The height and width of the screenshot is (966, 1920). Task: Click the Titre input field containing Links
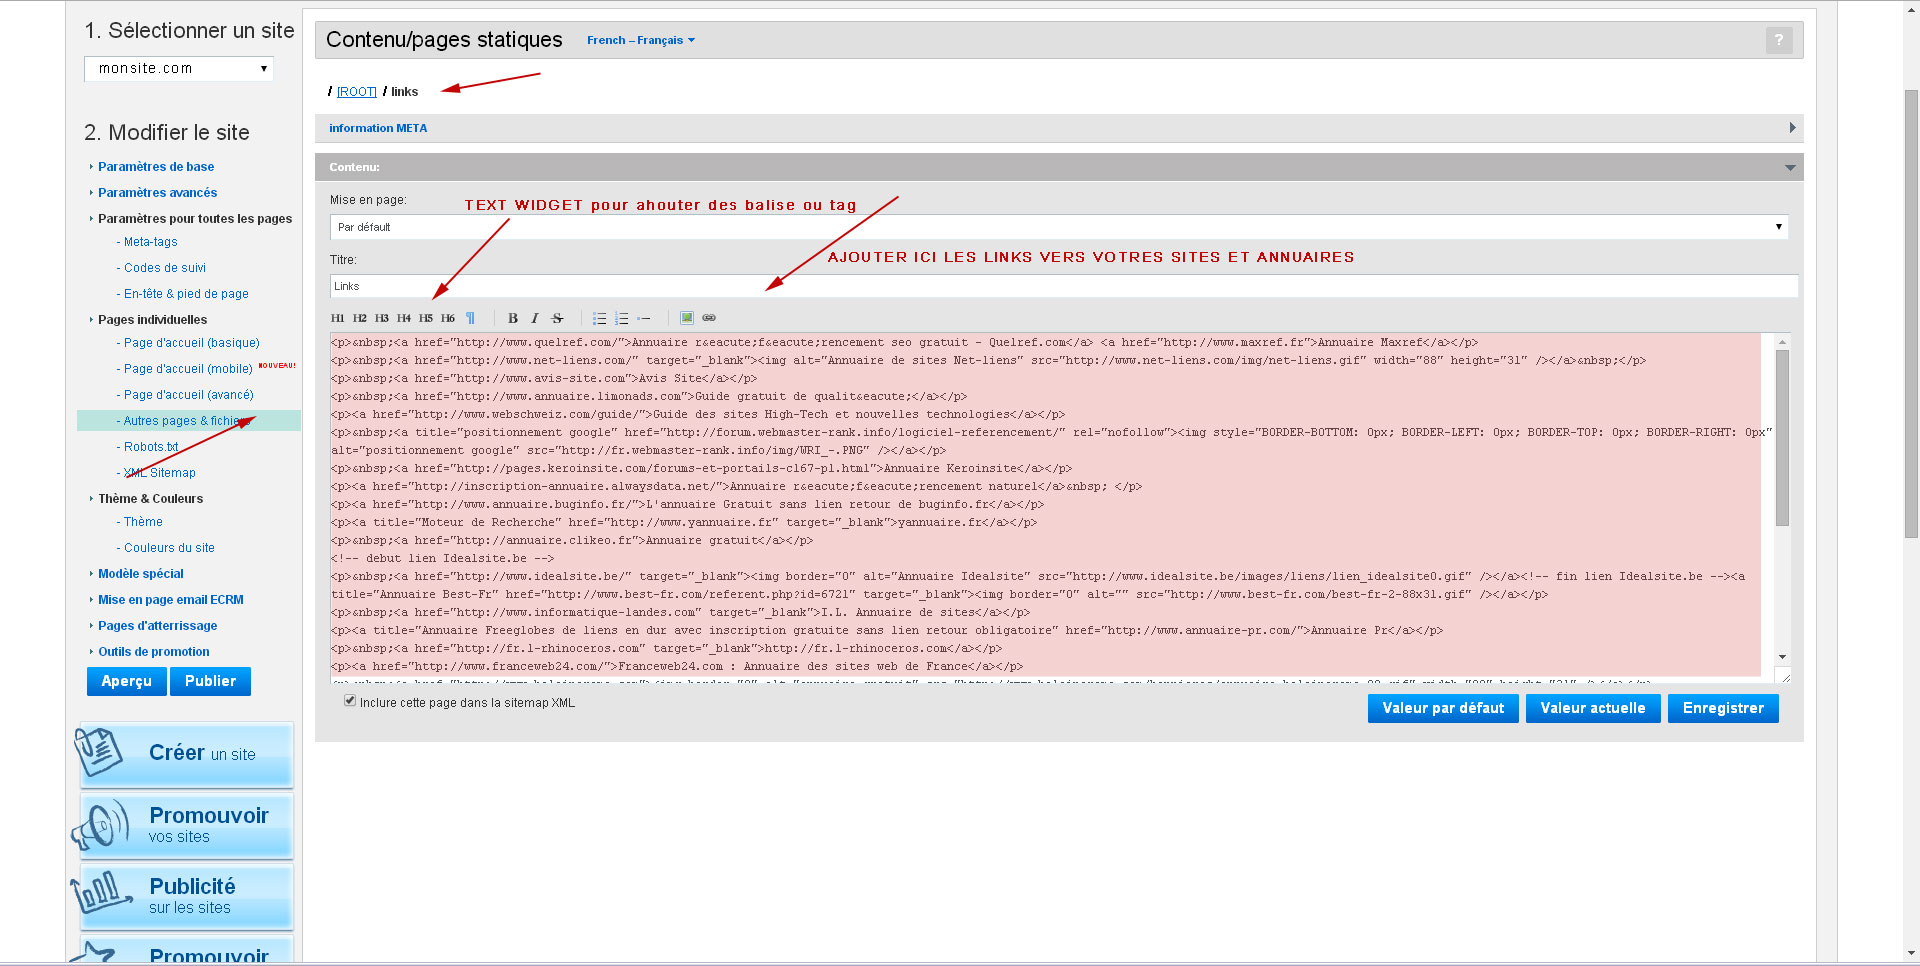tap(1064, 286)
